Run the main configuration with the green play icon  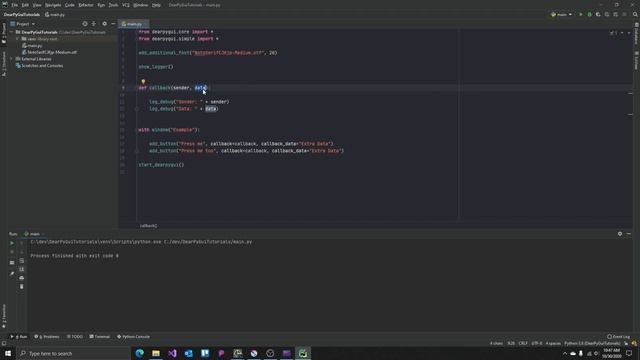click(x=580, y=14)
